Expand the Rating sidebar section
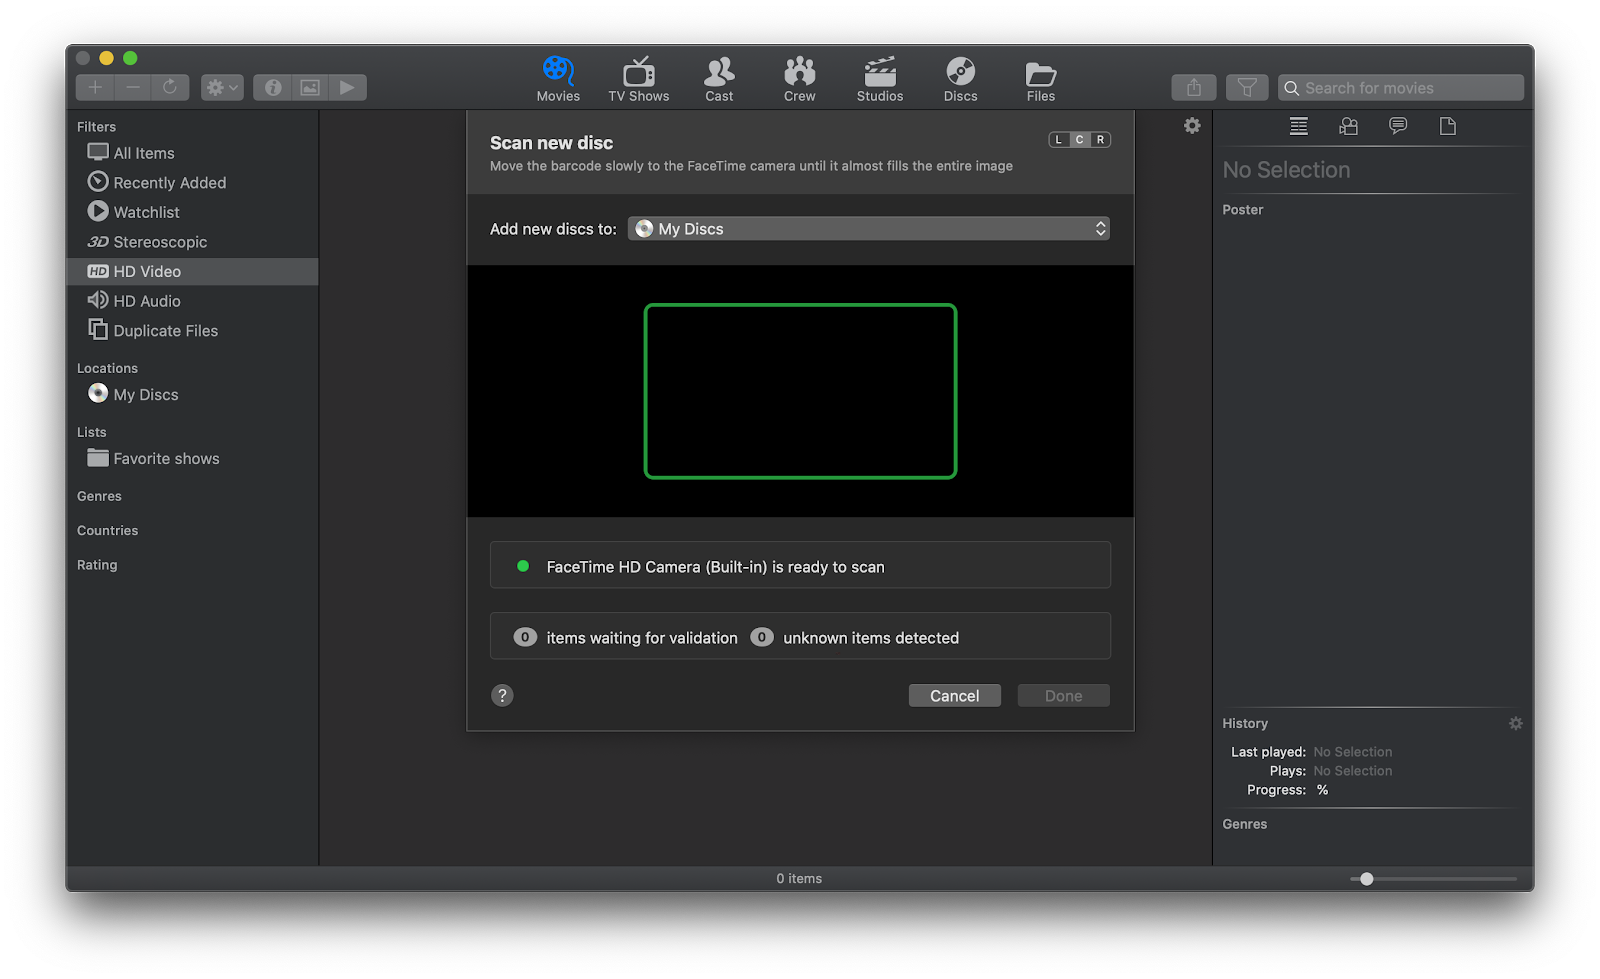 click(x=97, y=565)
